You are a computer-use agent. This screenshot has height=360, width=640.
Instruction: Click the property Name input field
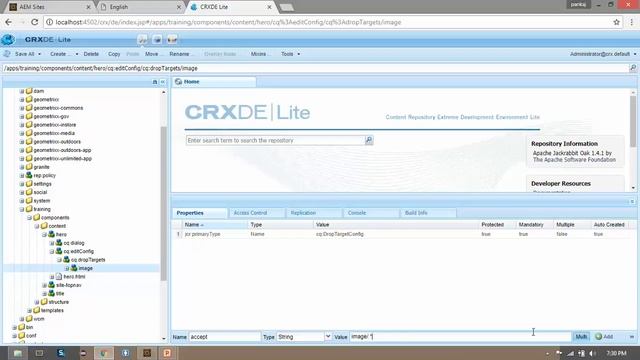click(x=224, y=337)
